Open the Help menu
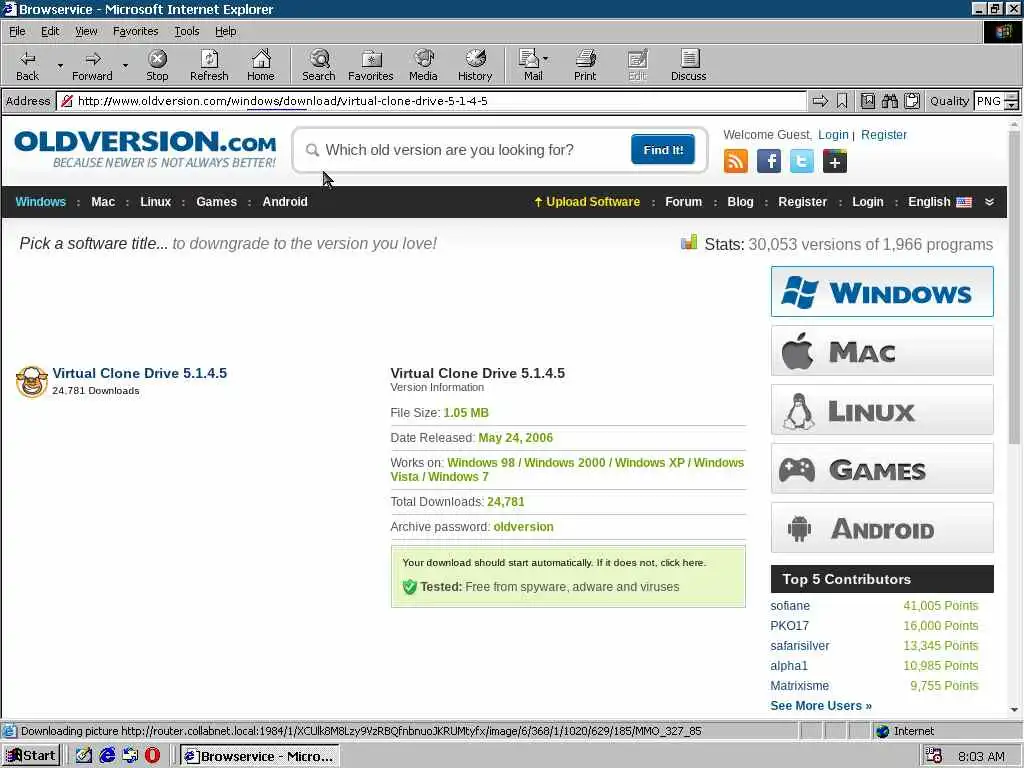This screenshot has width=1024, height=768. 225,31
